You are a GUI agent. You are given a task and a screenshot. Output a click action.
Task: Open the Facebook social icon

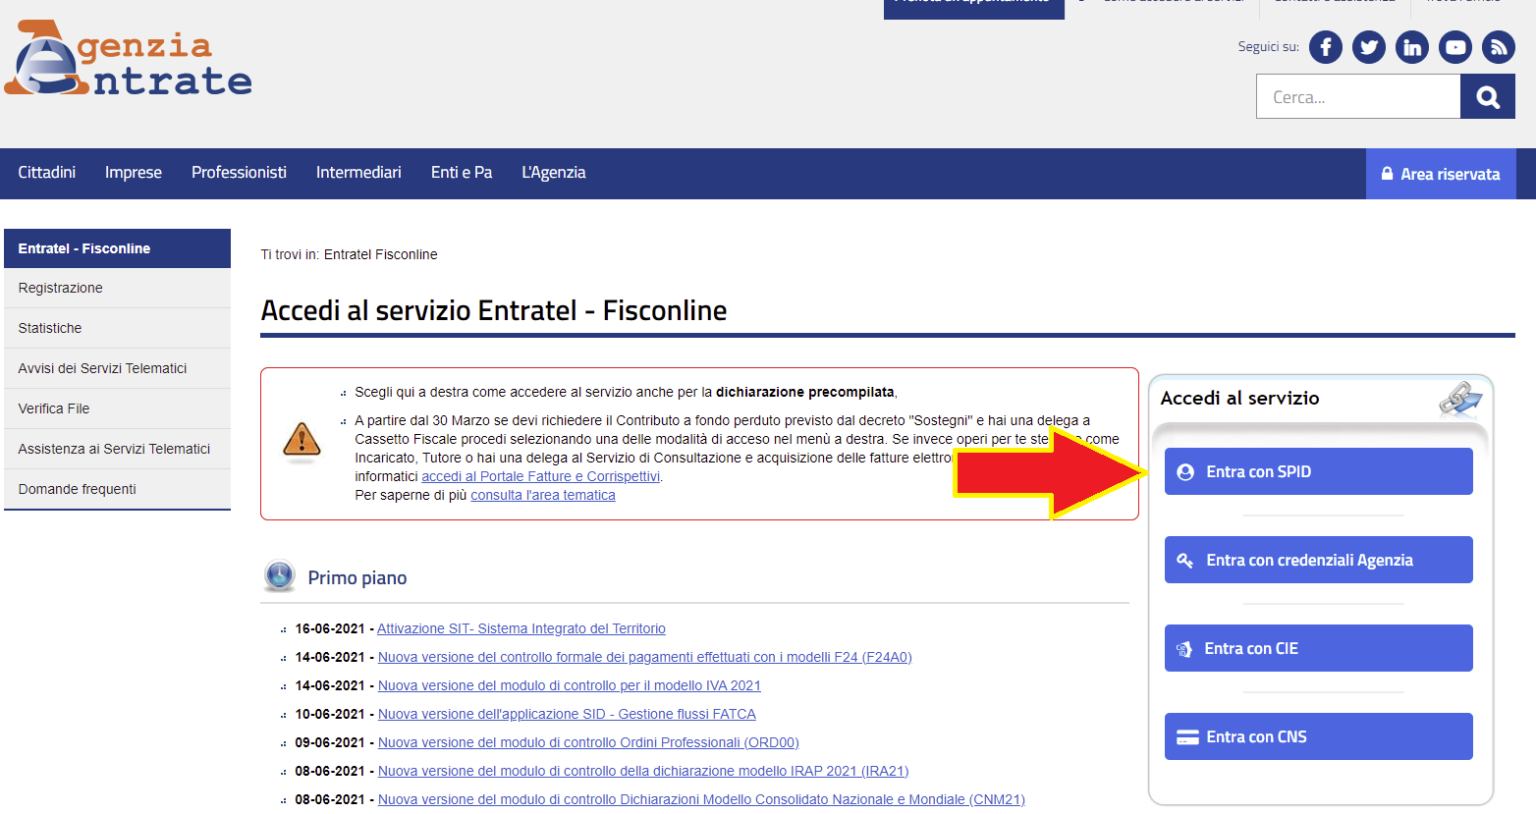coord(1325,47)
